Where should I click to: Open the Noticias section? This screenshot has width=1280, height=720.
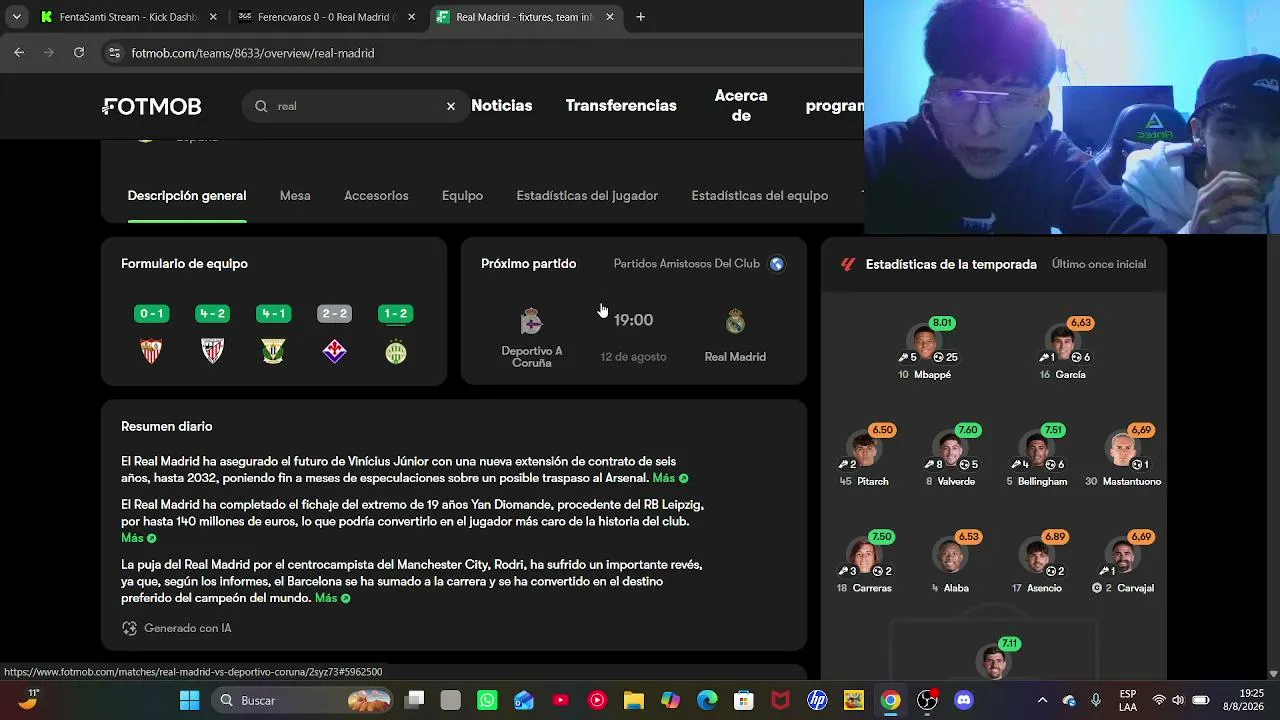point(502,106)
